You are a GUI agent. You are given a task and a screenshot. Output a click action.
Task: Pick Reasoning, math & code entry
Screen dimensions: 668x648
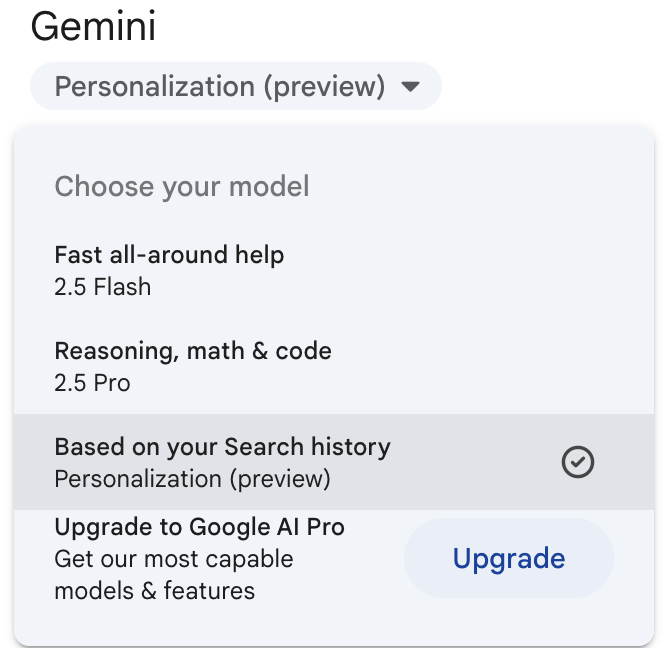(193, 351)
